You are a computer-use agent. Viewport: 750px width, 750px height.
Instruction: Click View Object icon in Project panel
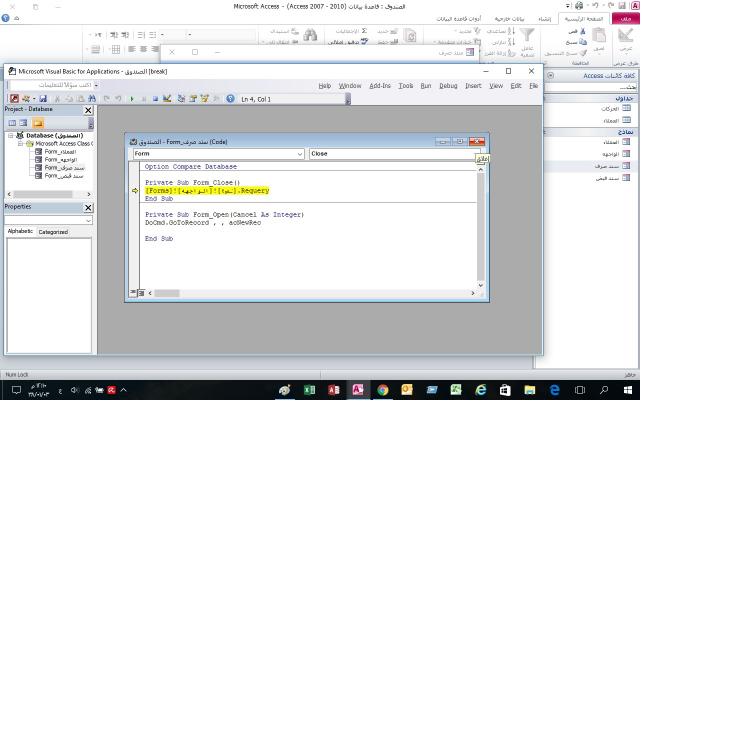coord(24,123)
